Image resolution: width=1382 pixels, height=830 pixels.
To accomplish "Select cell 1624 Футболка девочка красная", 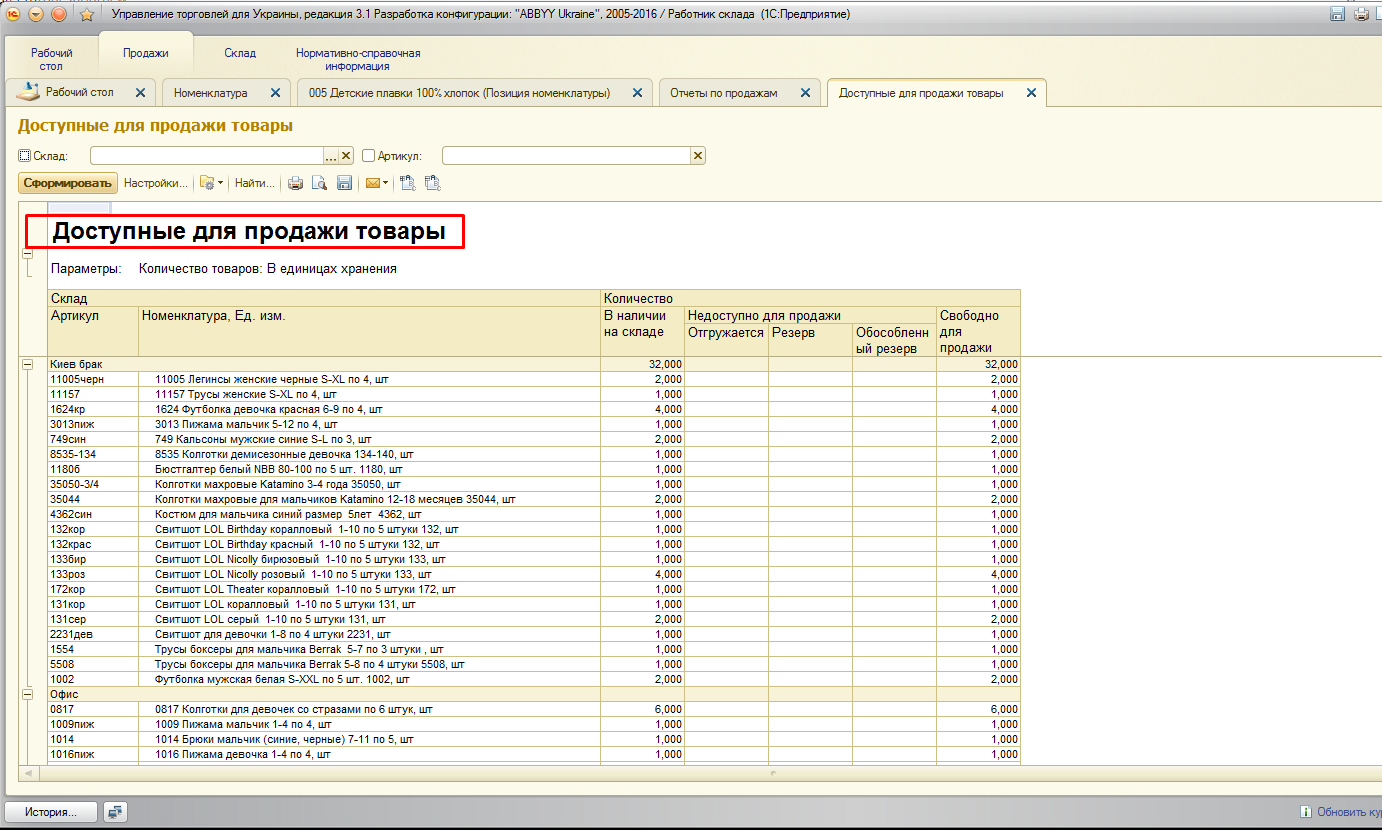I will (369, 410).
